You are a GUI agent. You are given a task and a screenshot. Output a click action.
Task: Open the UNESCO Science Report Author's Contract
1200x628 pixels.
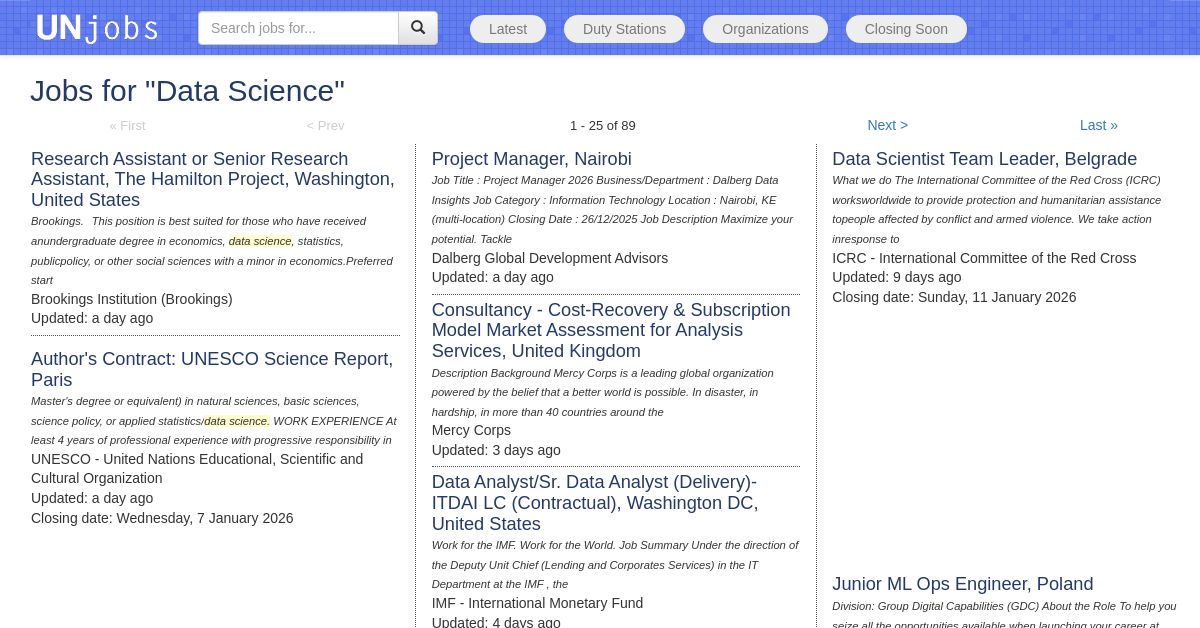tap(211, 369)
